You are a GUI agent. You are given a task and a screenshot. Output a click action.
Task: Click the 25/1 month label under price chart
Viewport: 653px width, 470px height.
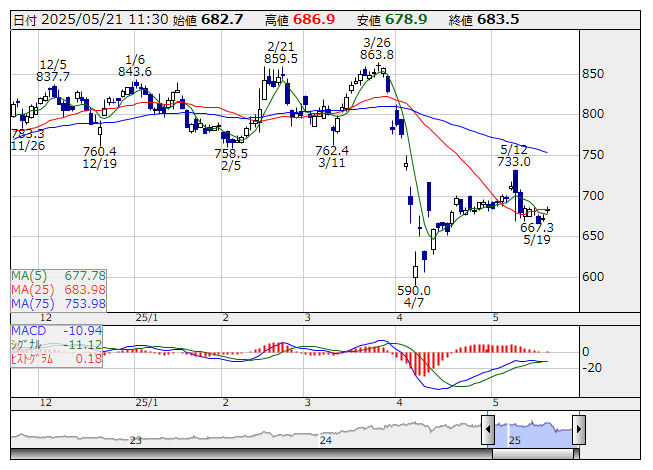(147, 318)
